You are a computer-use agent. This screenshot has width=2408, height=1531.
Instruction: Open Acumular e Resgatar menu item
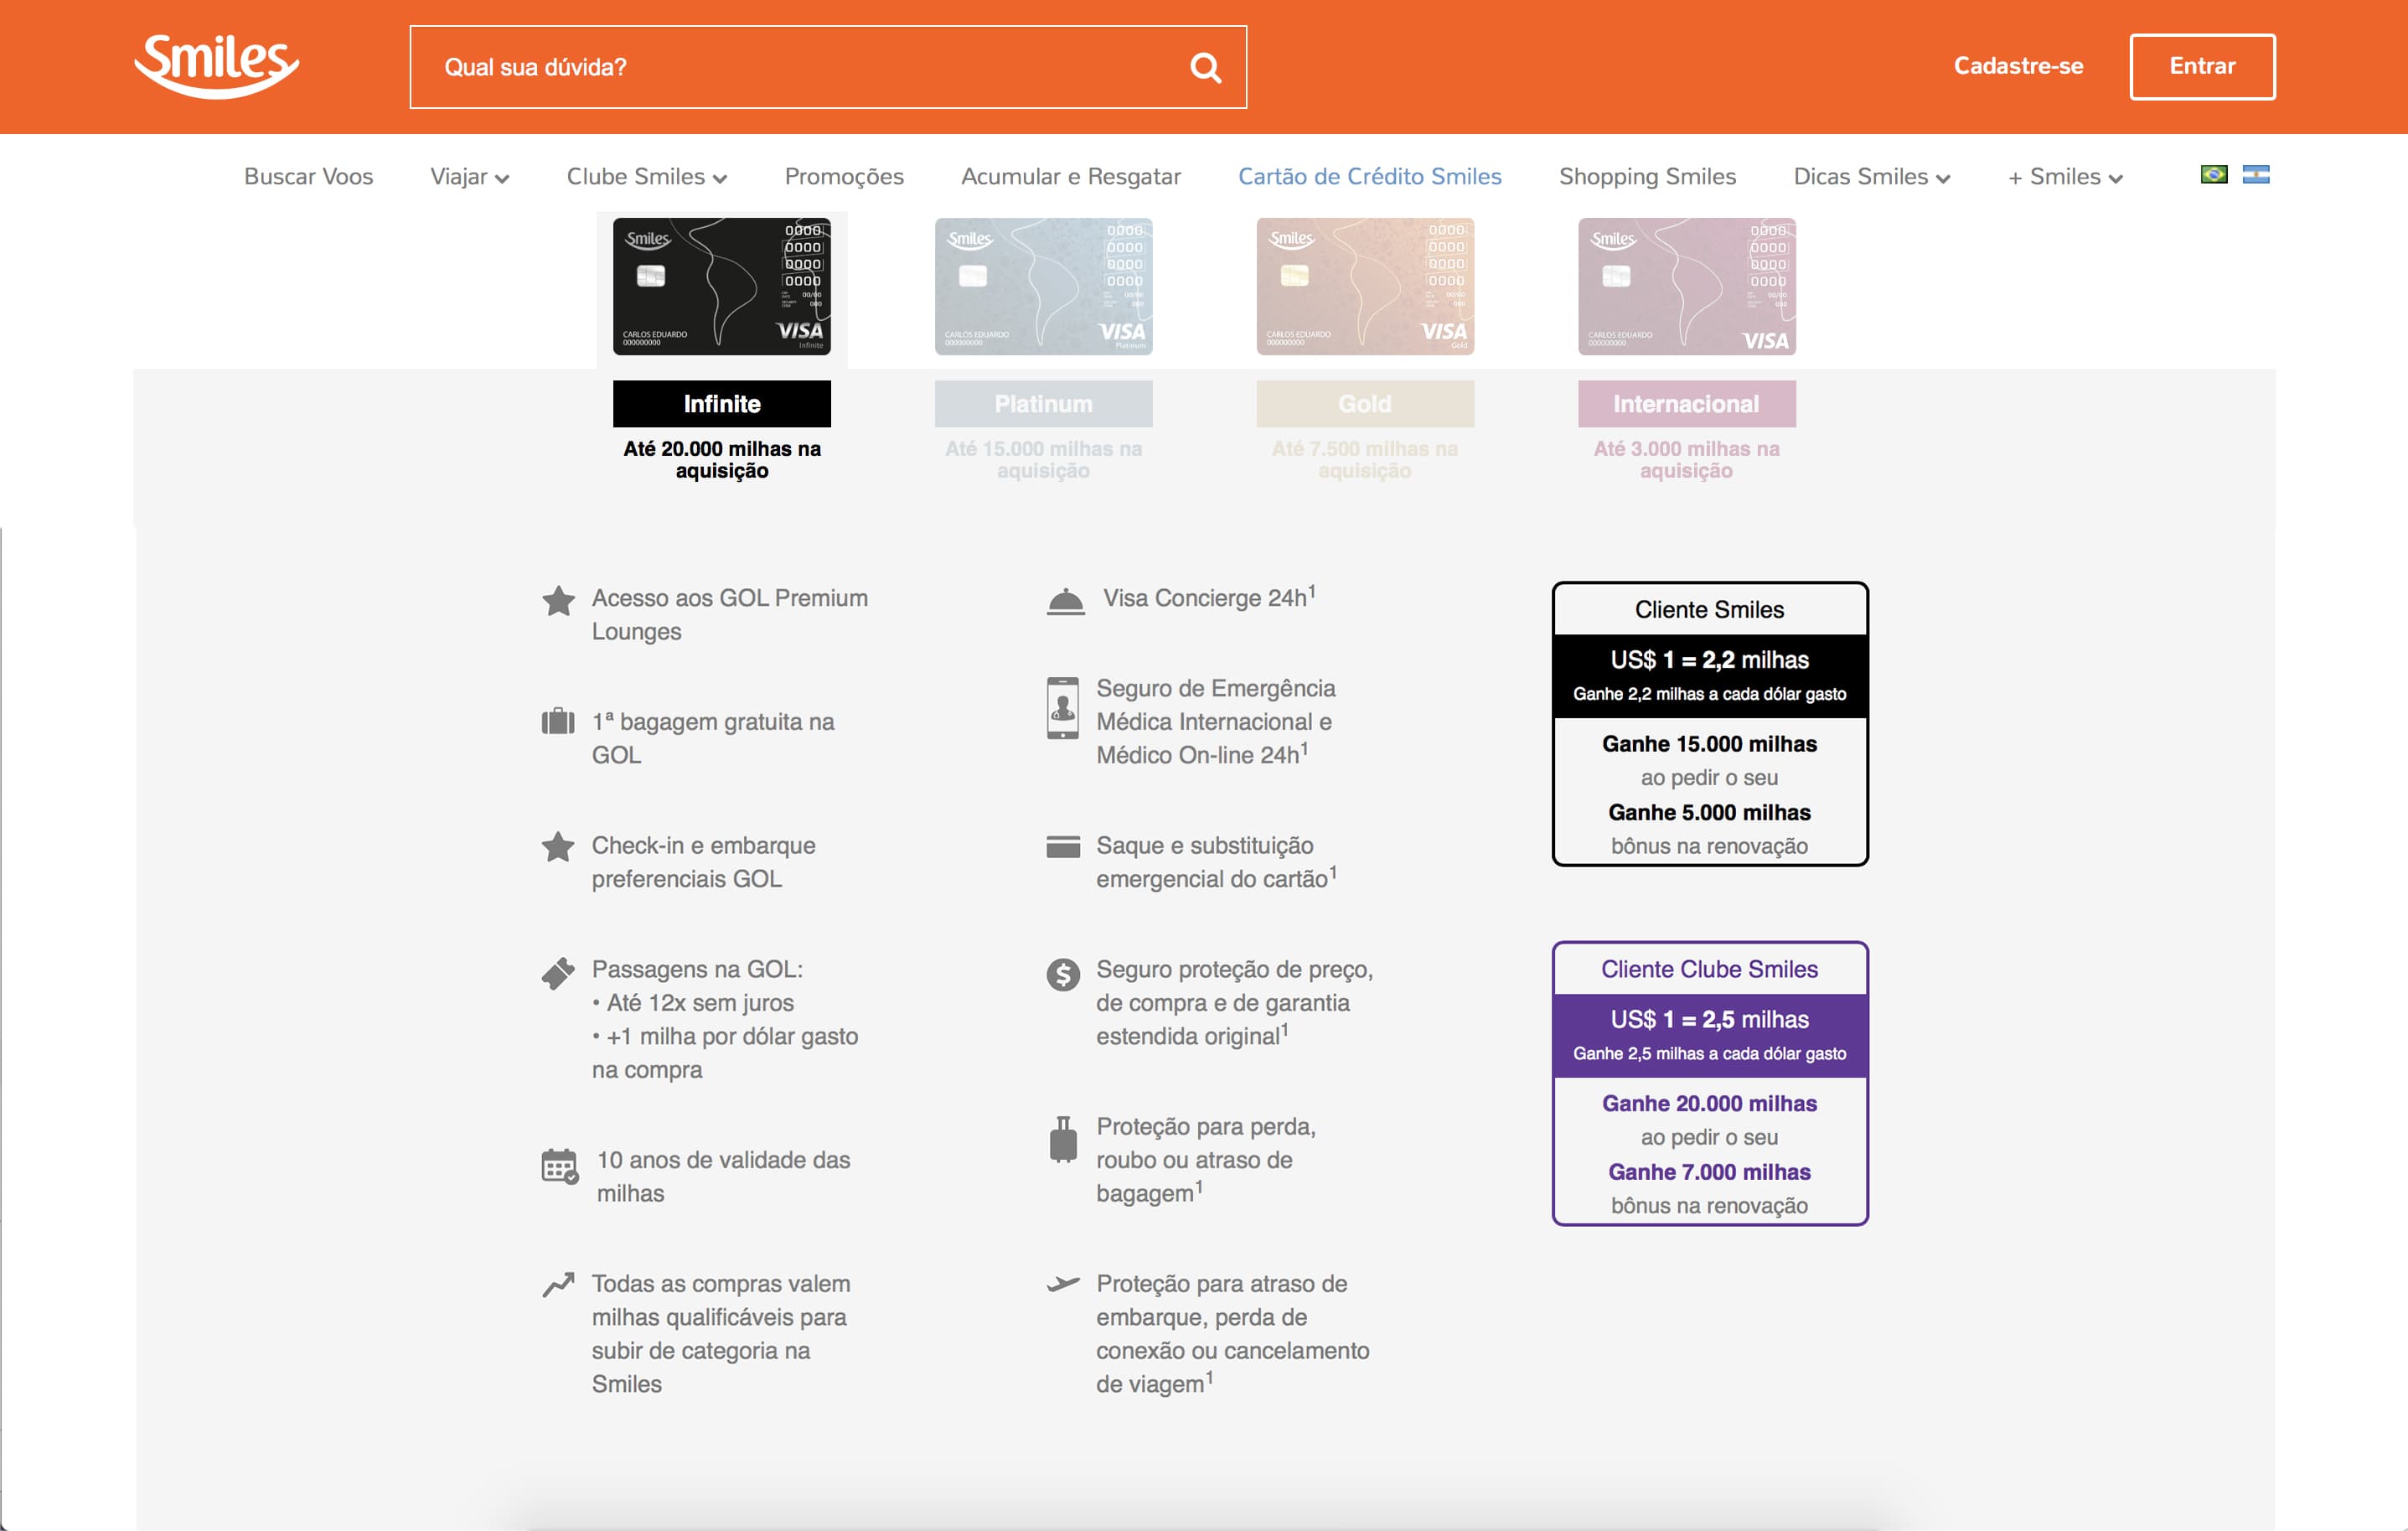pyautogui.click(x=1071, y=177)
